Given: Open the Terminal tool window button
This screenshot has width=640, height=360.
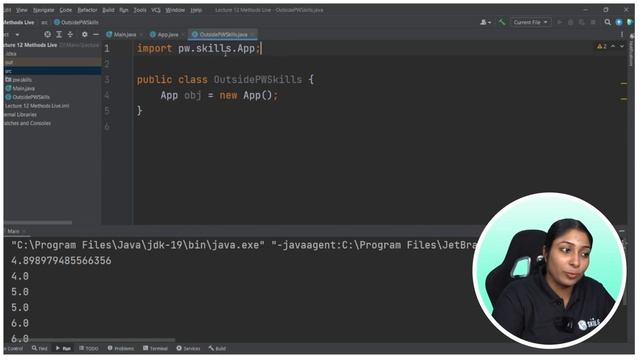Looking at the screenshot, I should click(156, 349).
